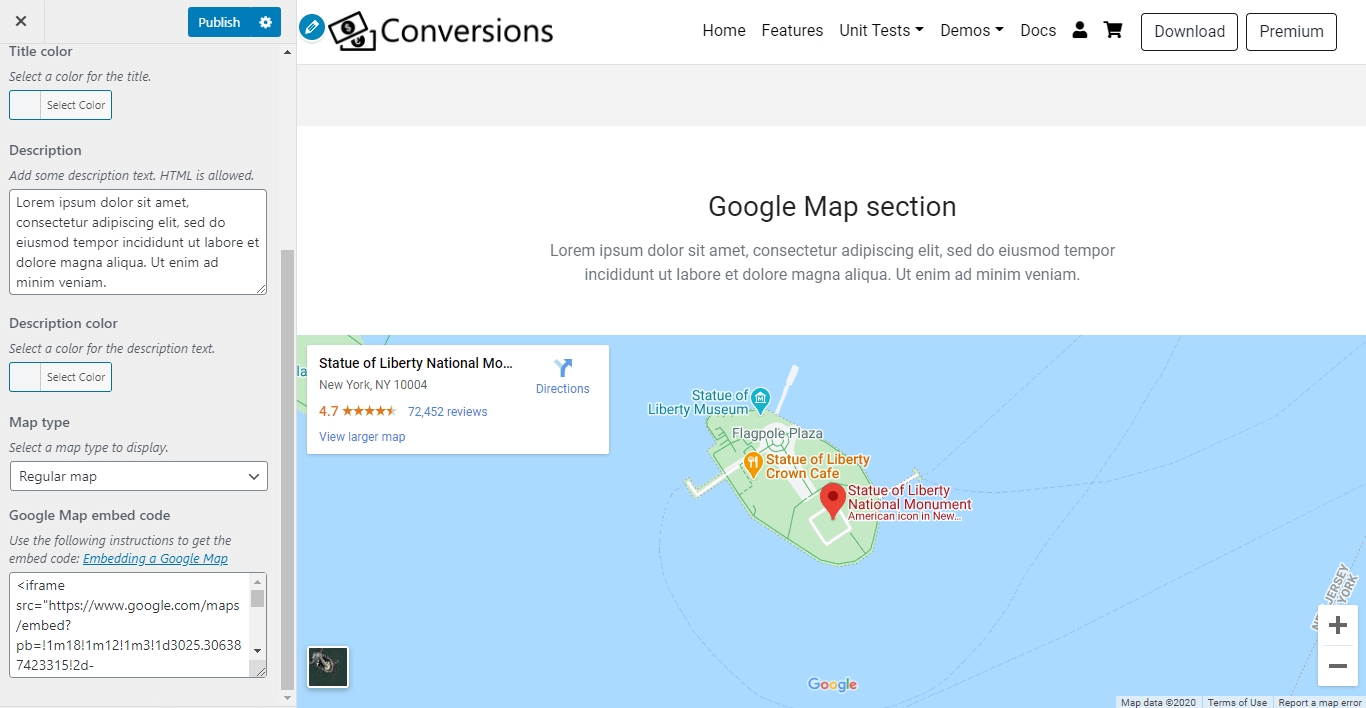Click Statue of Liberty Museum marker icon
Screen dimensions: 1366x708
tap(760, 399)
